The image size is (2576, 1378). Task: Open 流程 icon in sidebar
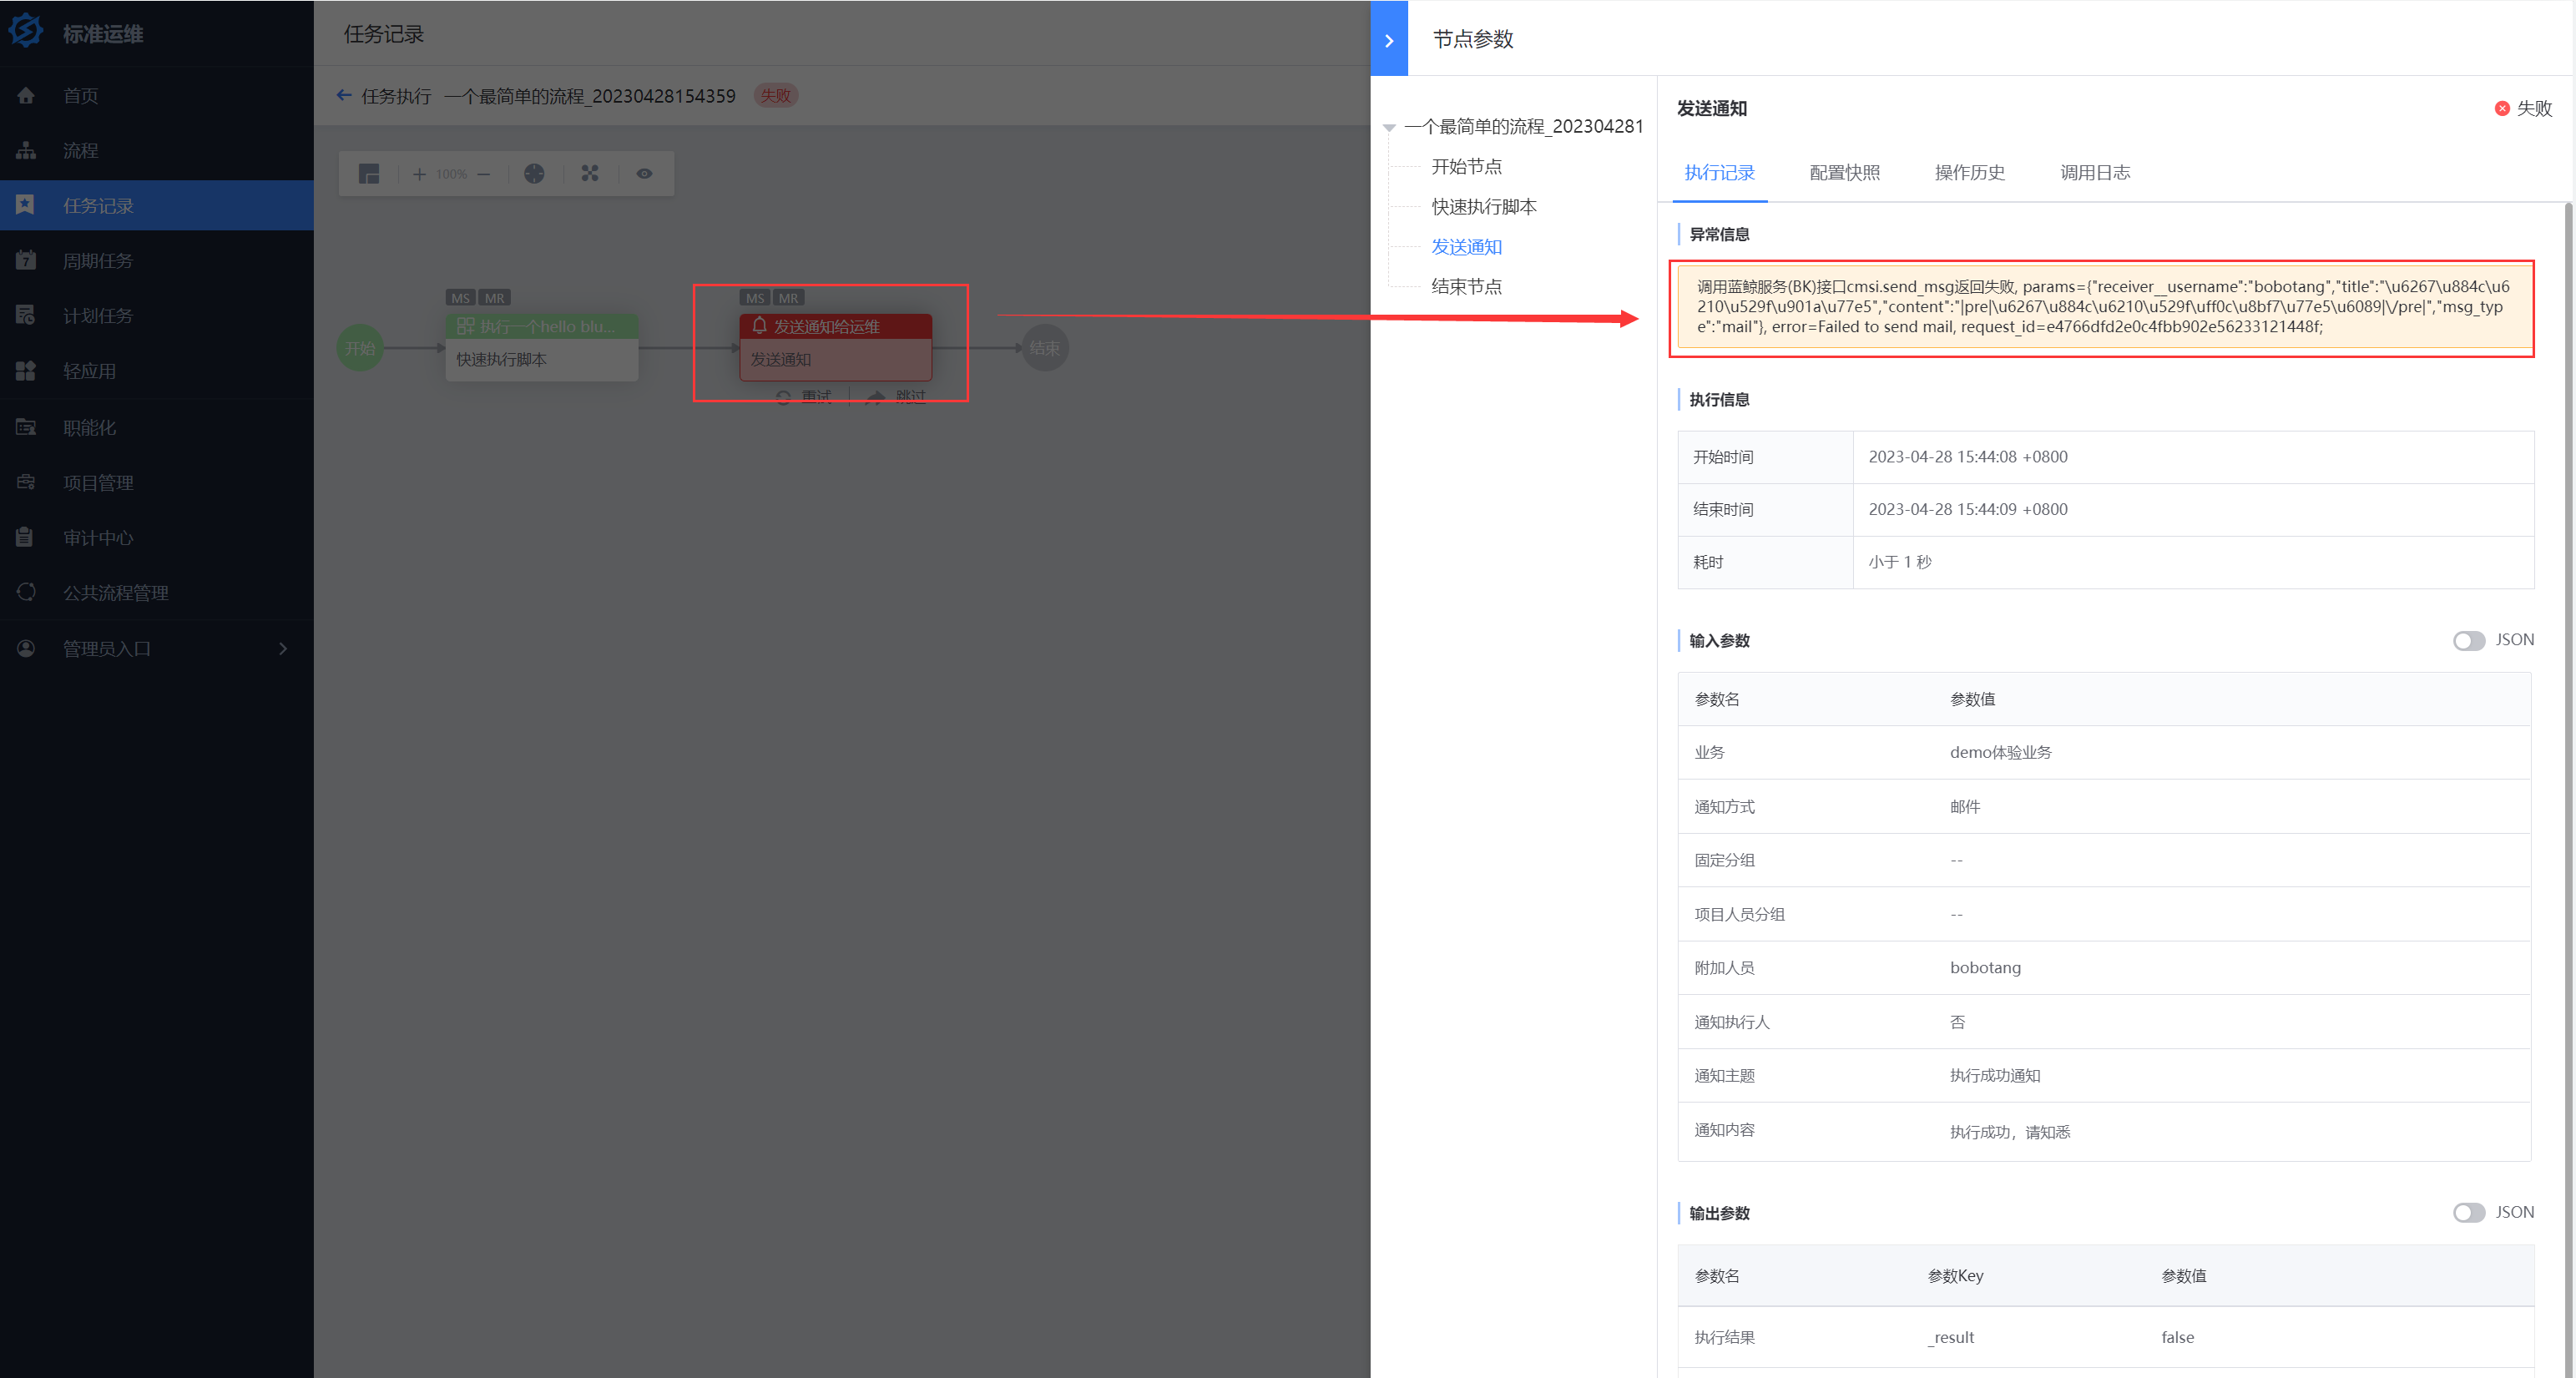[26, 150]
